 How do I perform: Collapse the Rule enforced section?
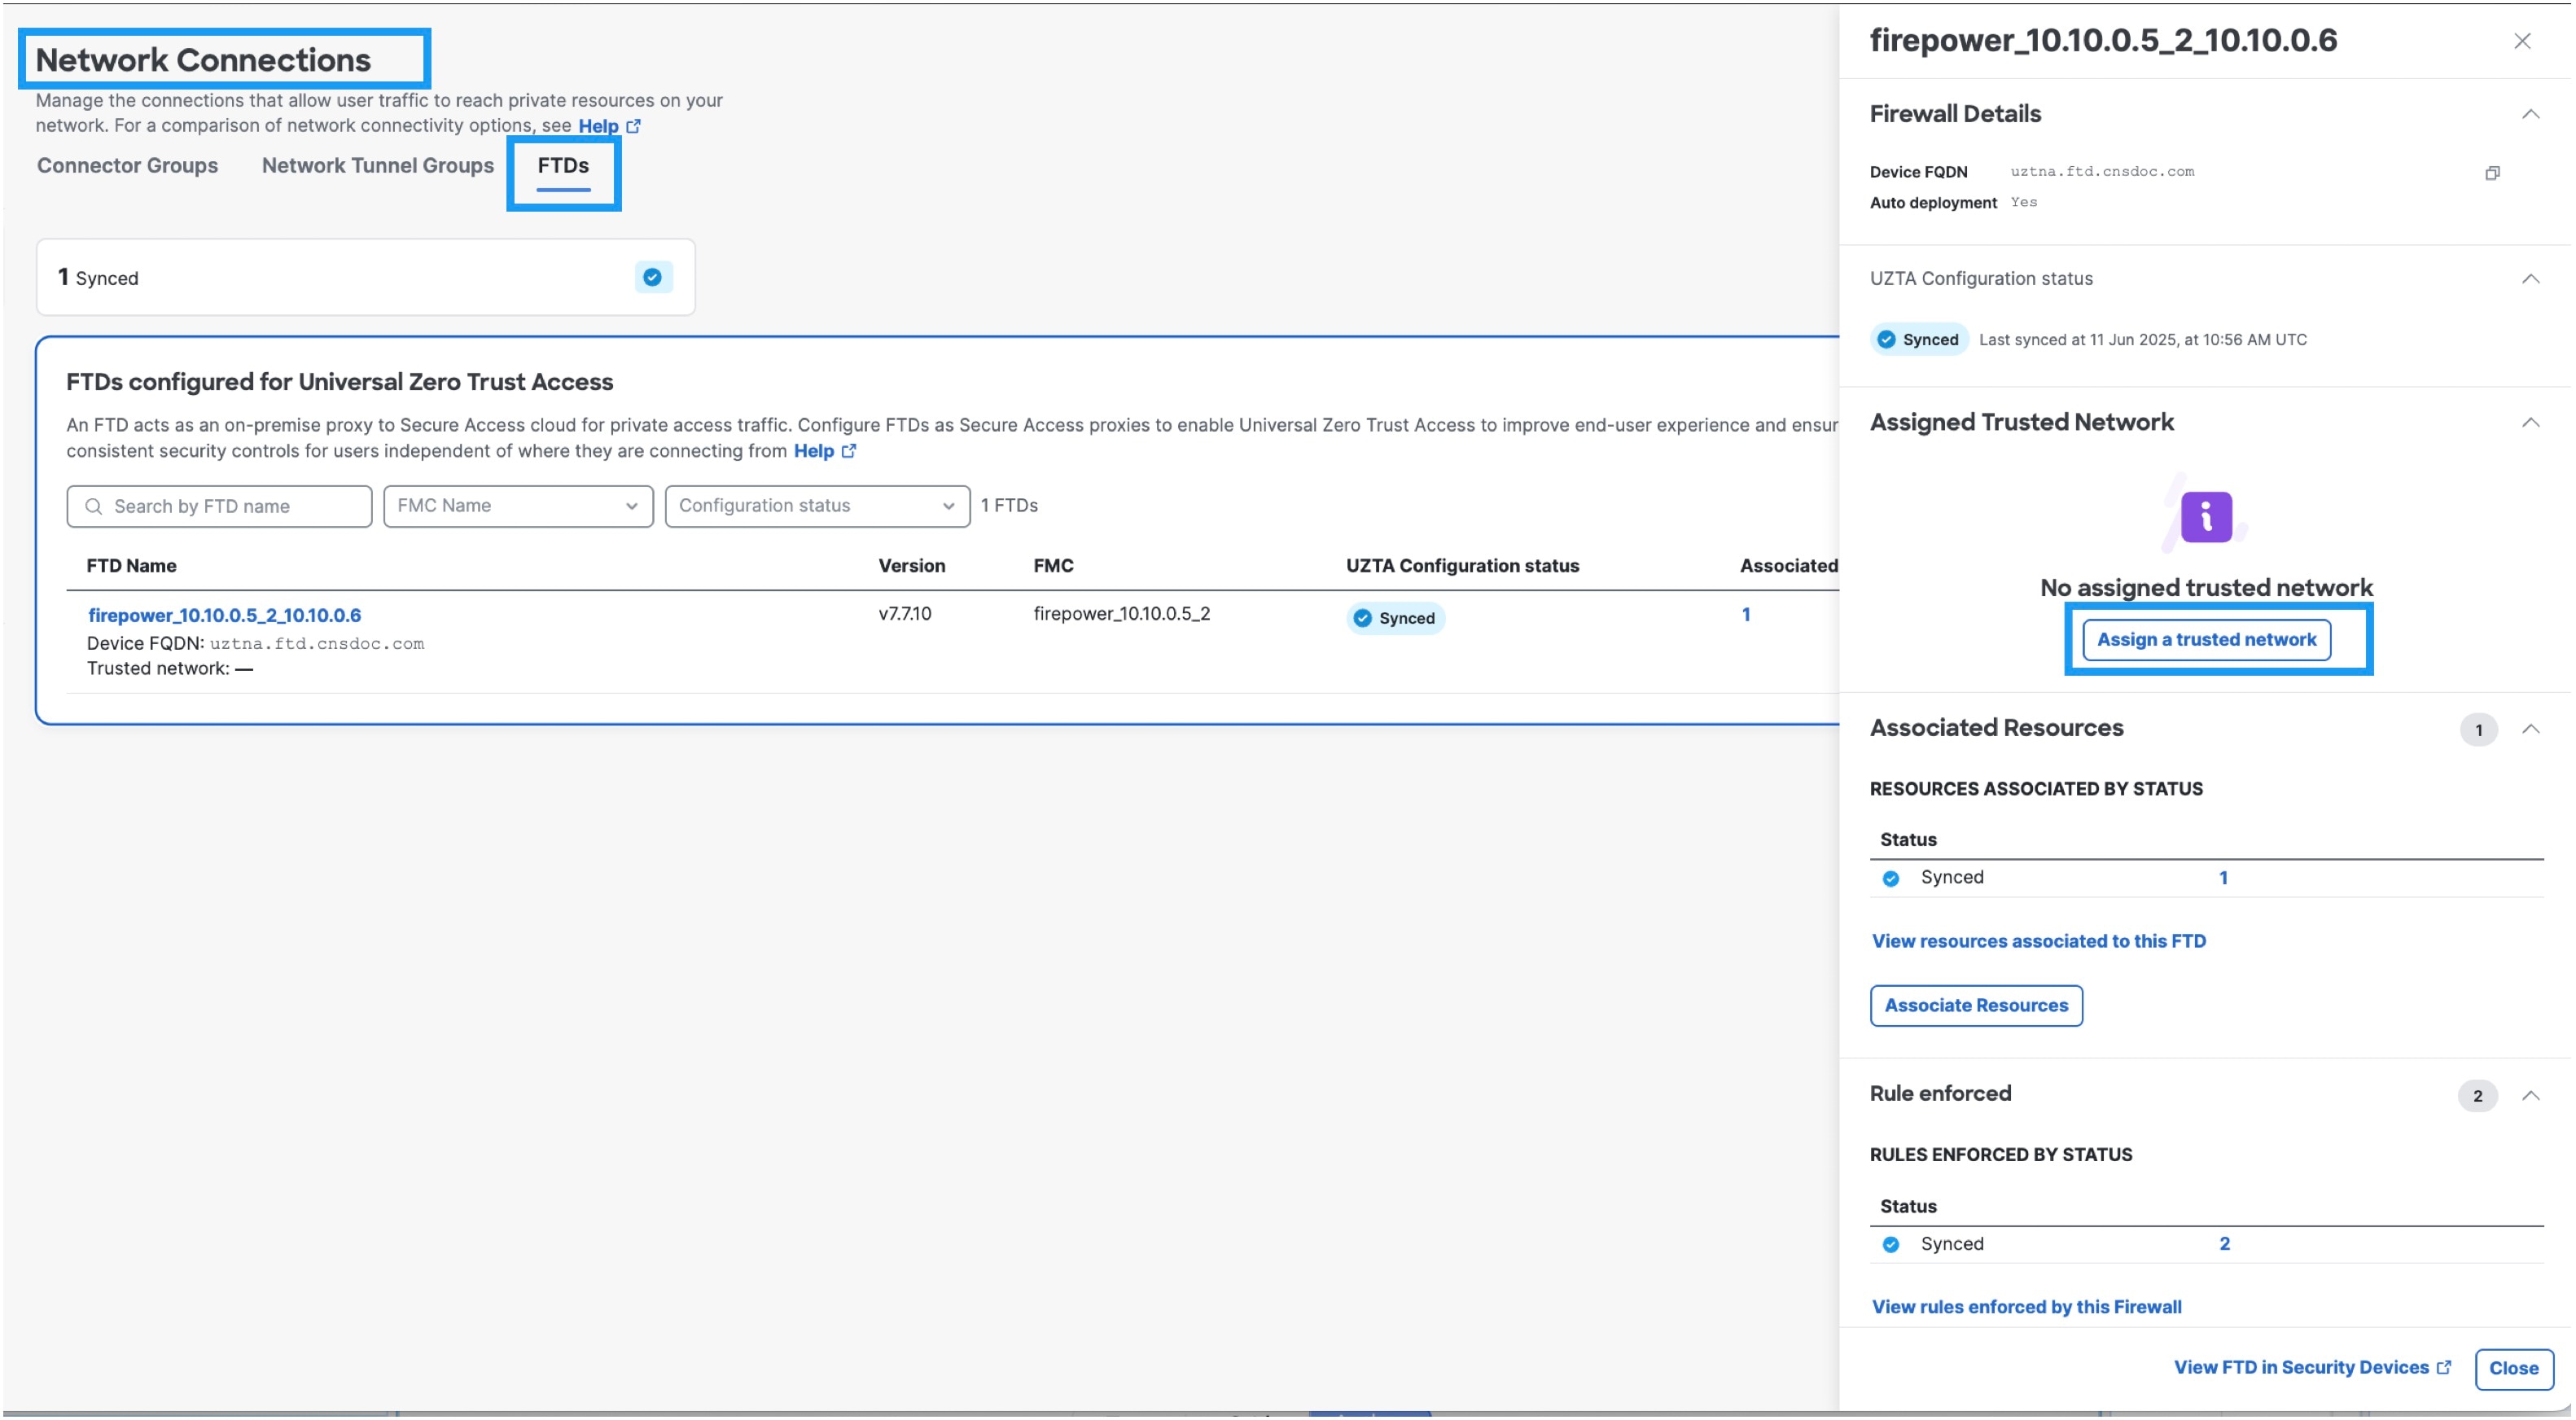(2530, 1096)
